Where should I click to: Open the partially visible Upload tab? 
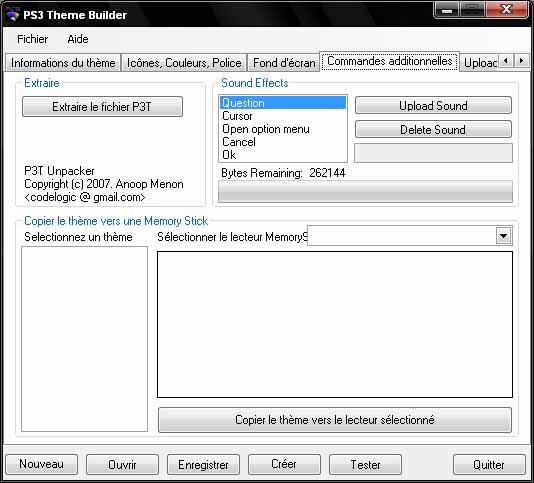480,63
